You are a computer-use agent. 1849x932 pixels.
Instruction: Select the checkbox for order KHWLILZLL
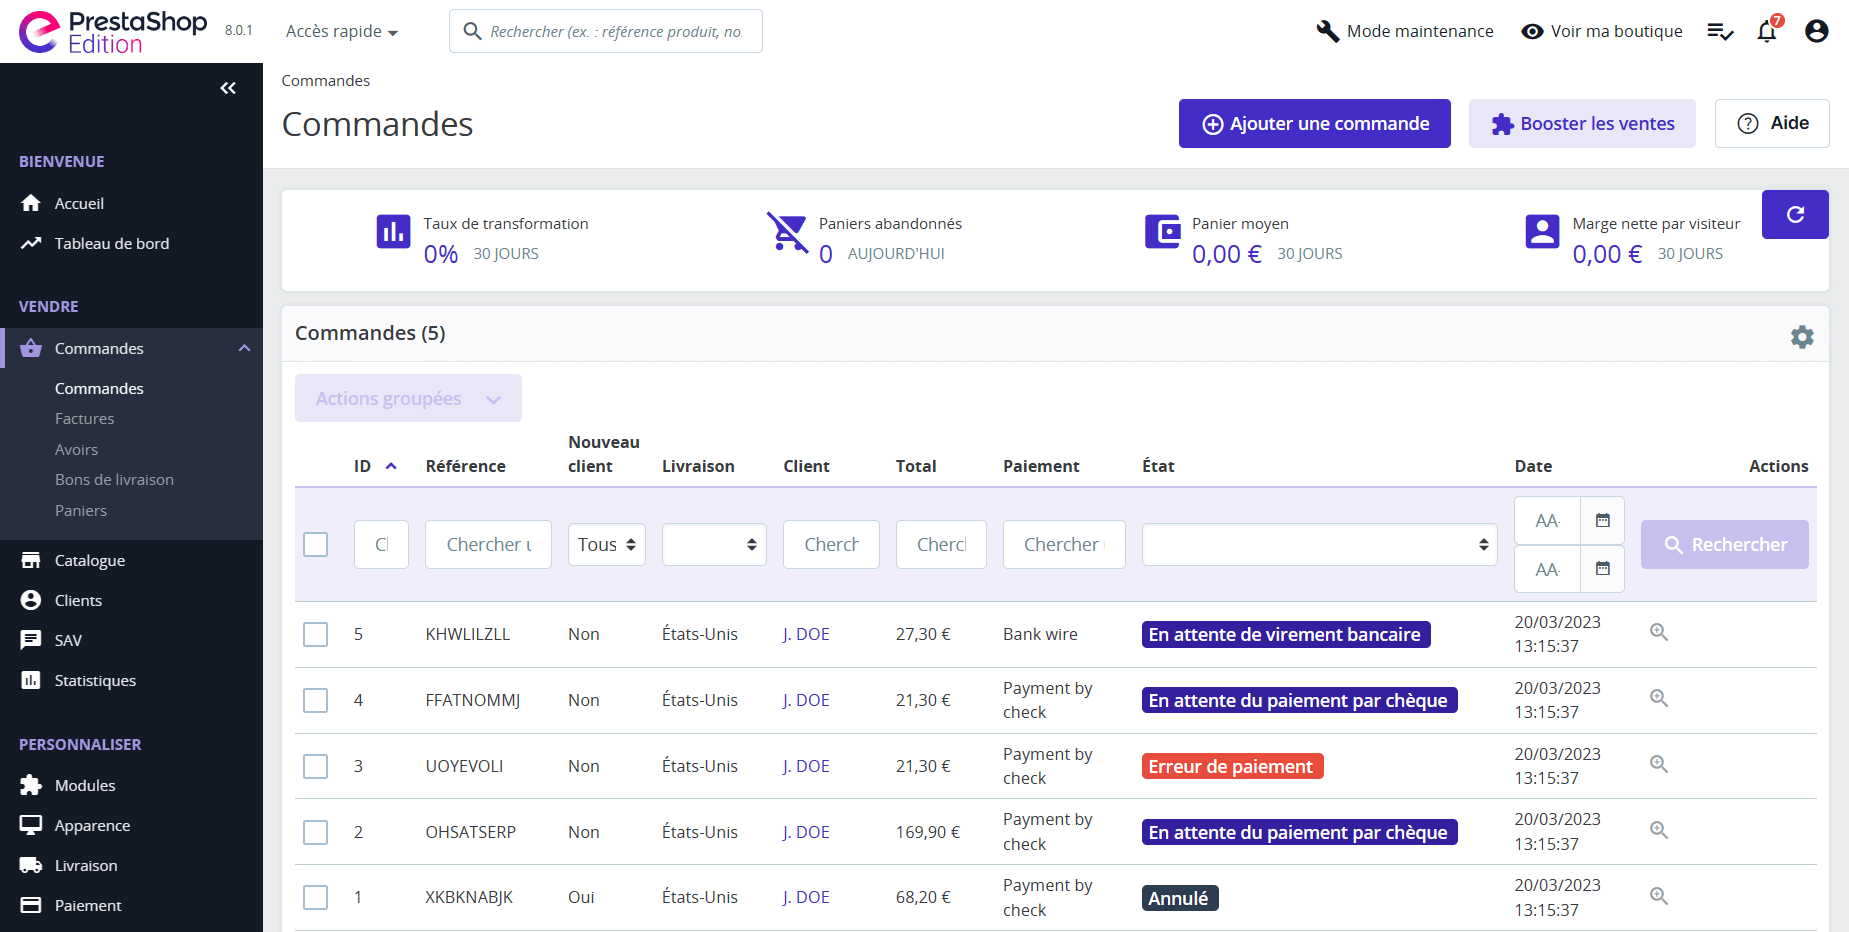pos(316,635)
